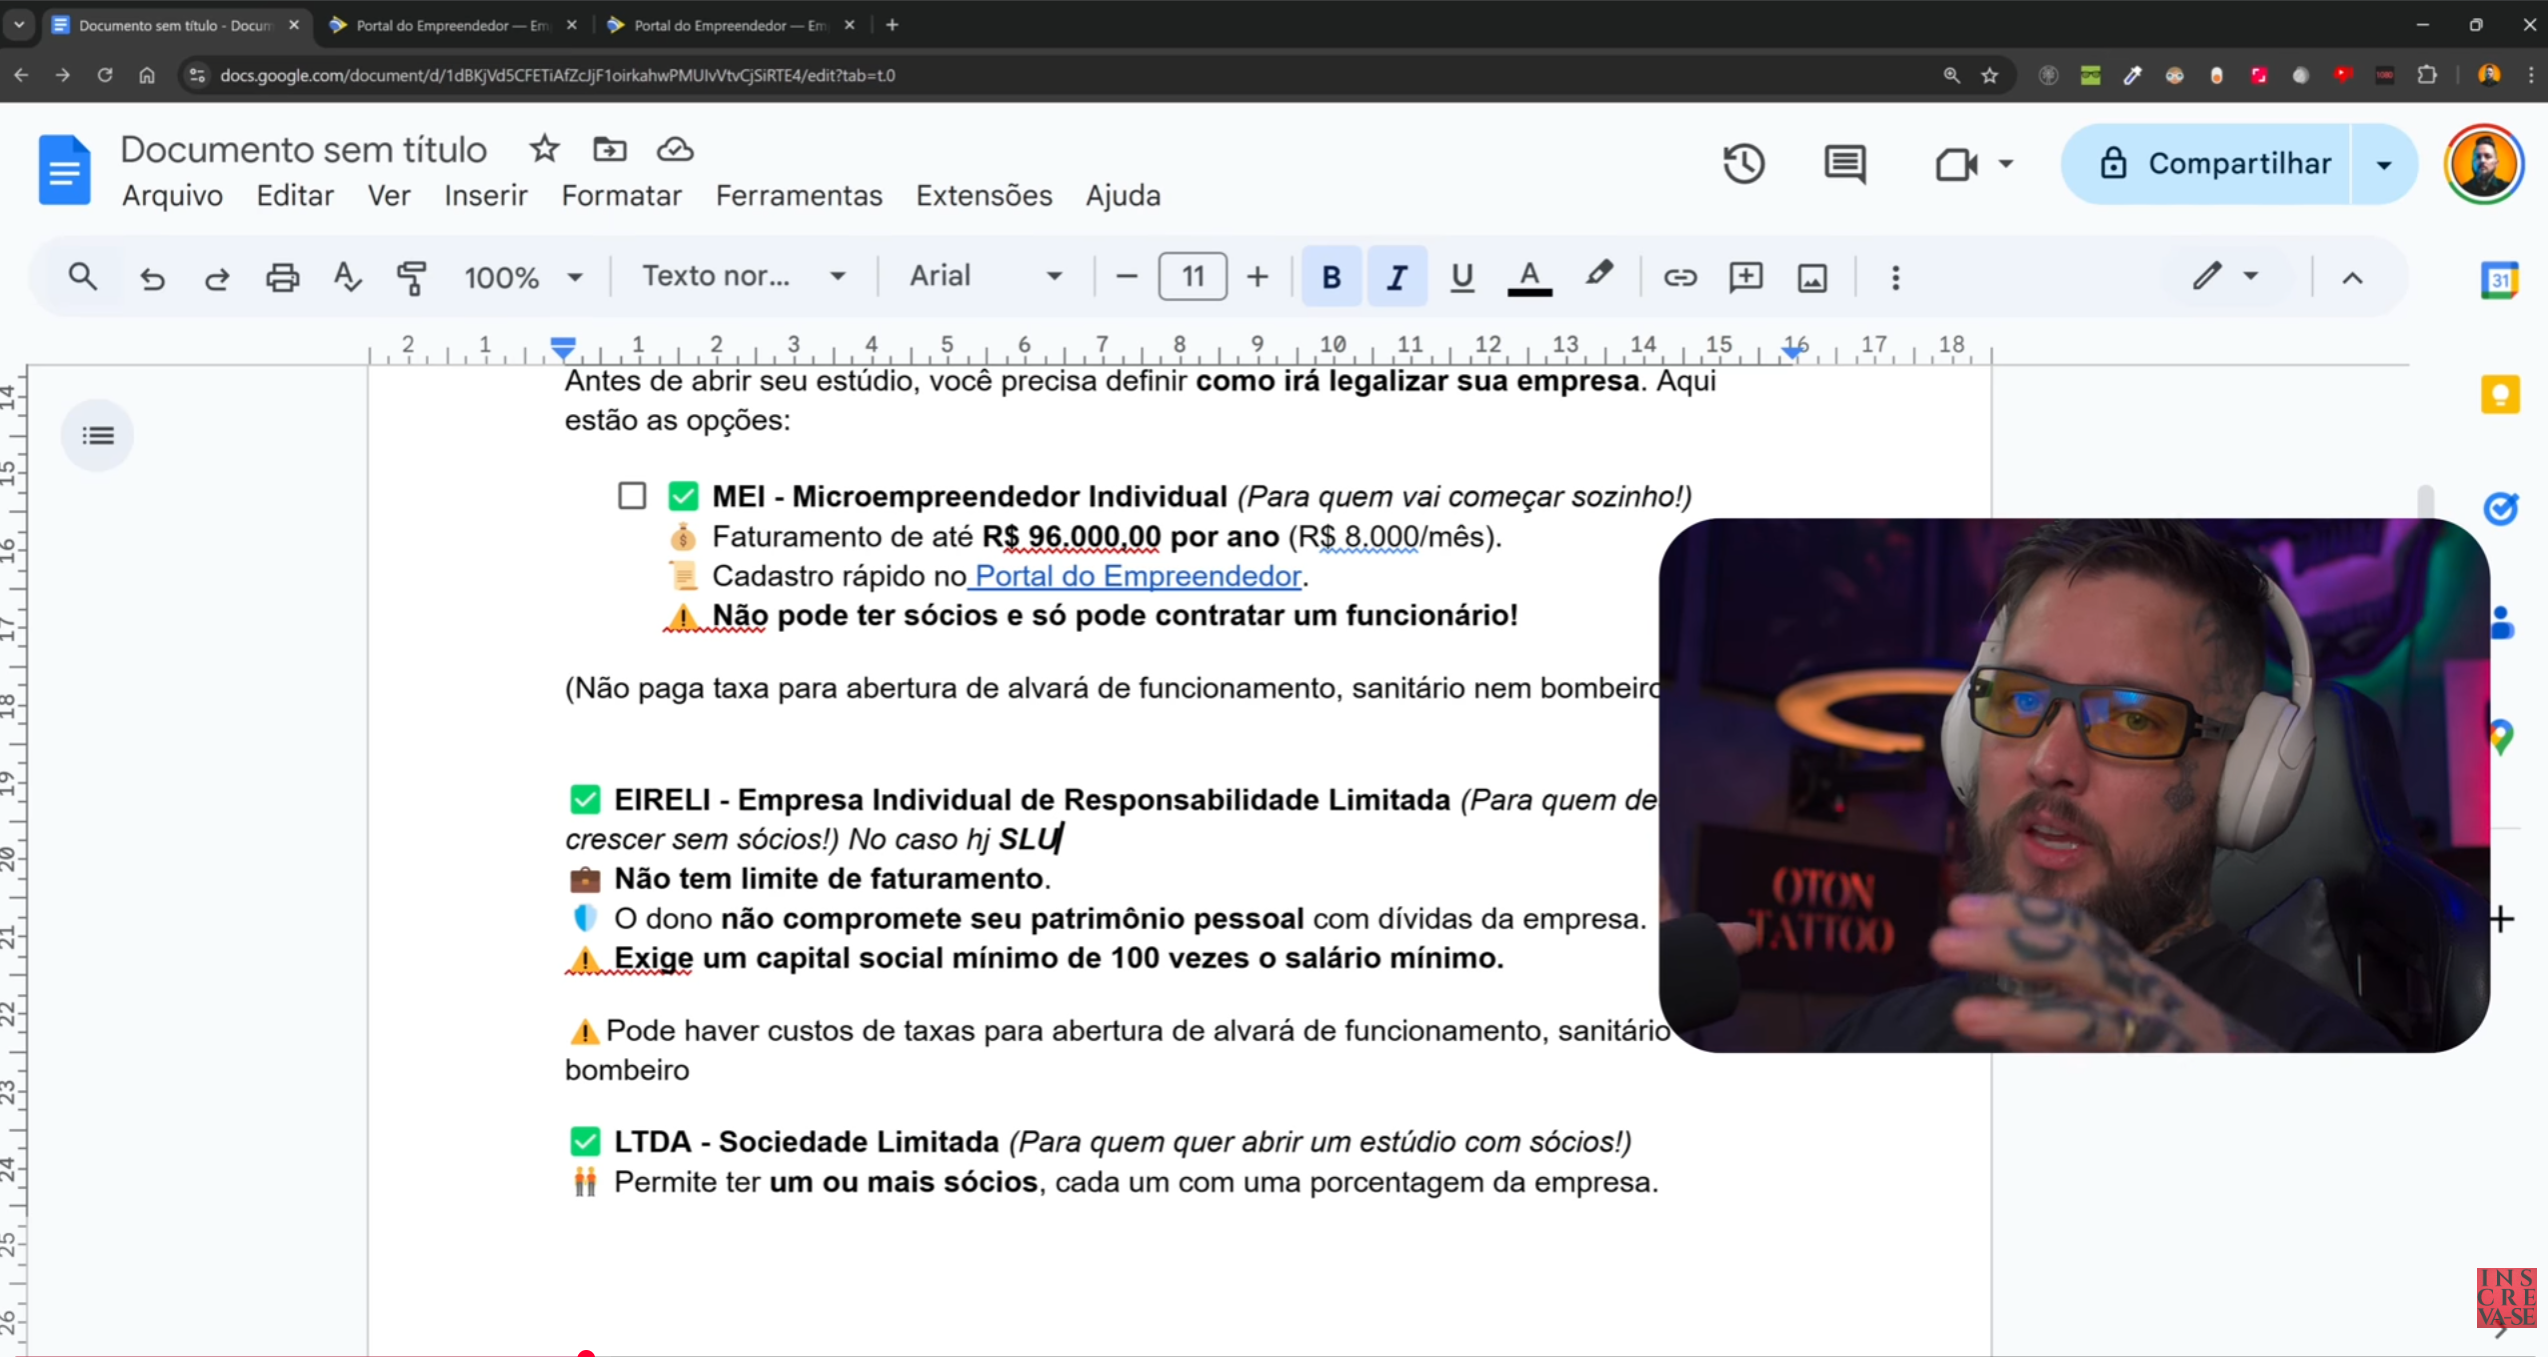The height and width of the screenshot is (1357, 2548).
Task: Bookmark this page star in address bar
Action: [1990, 75]
